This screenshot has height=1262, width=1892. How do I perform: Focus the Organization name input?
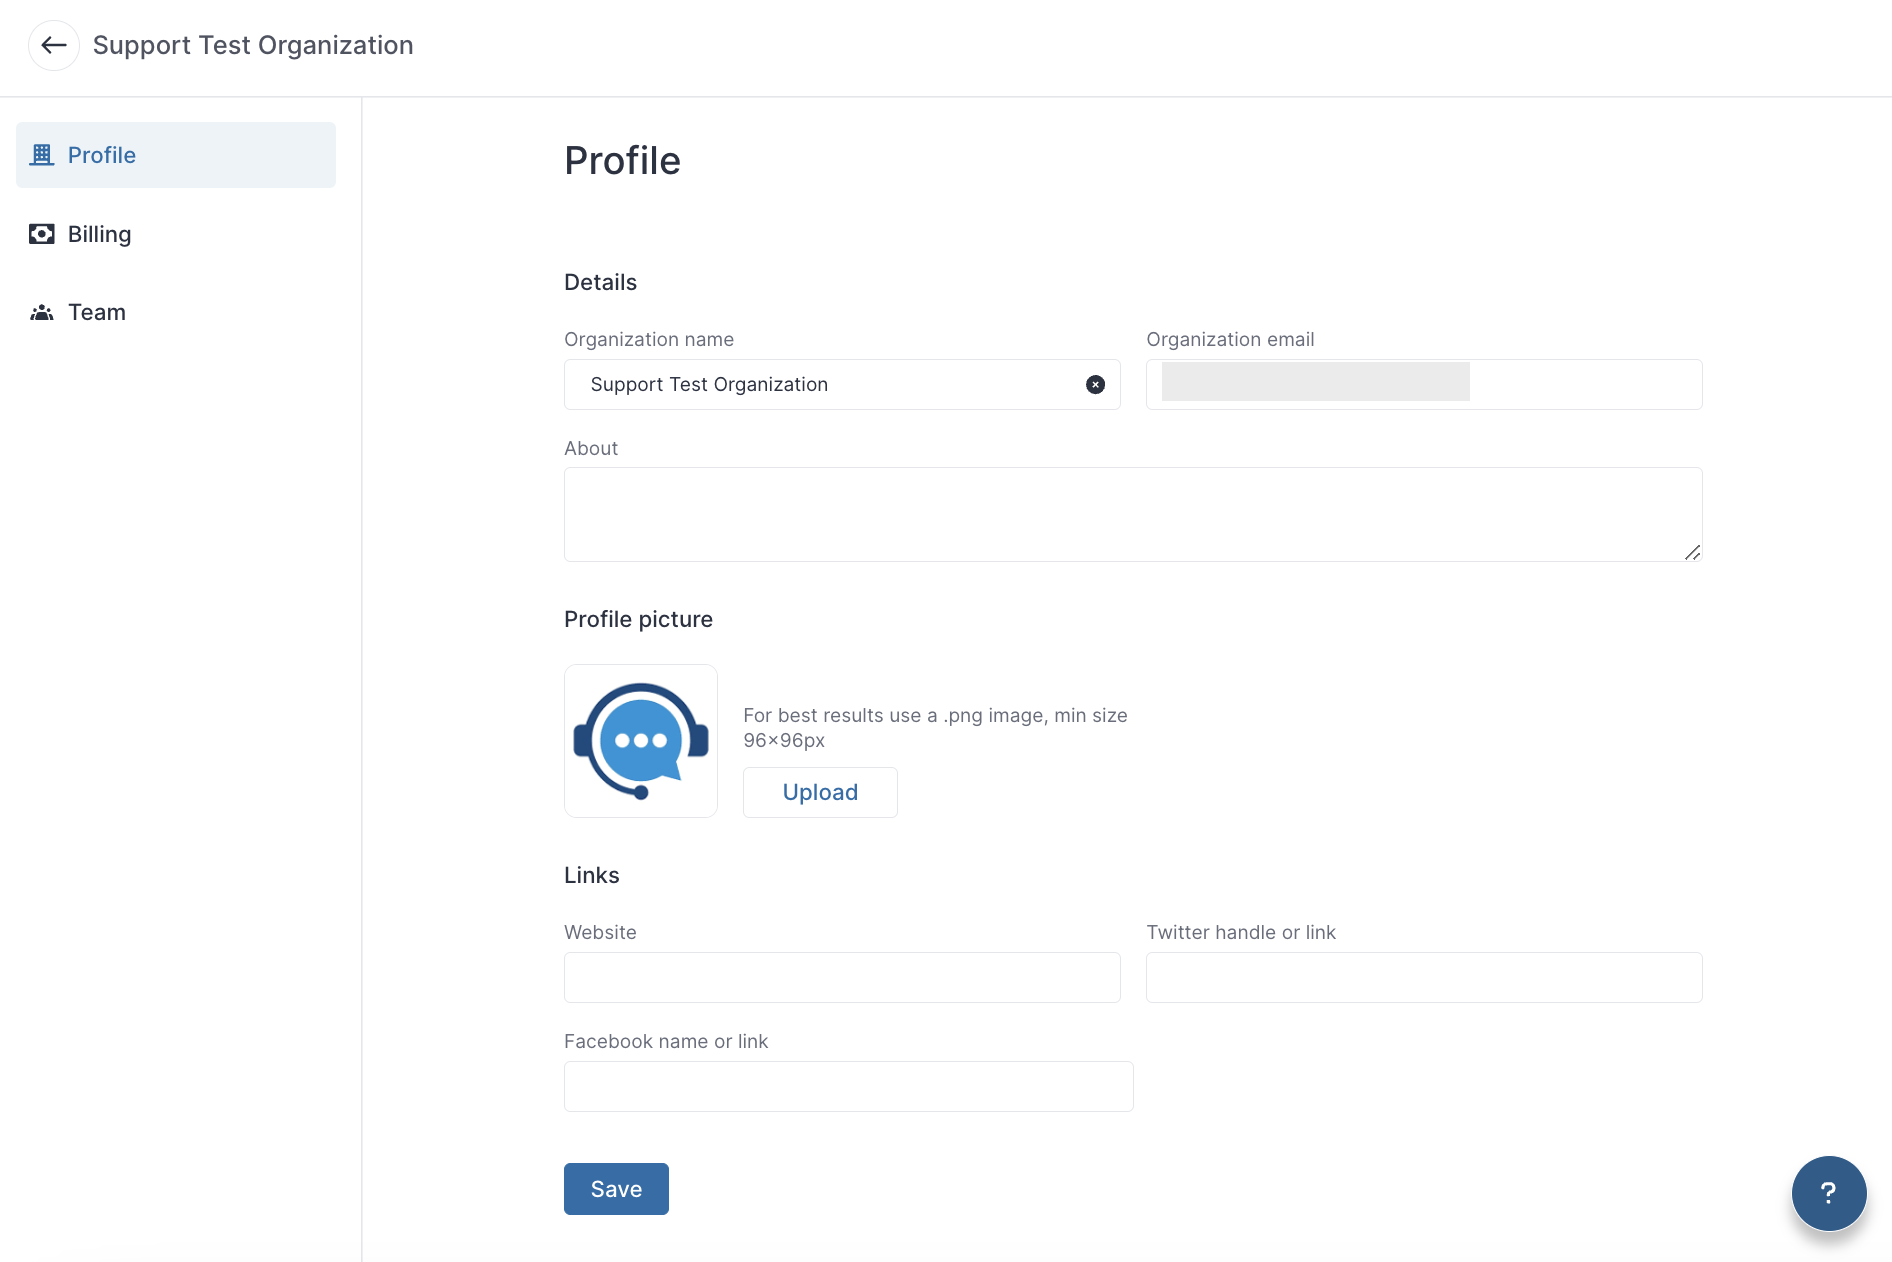tap(842, 385)
